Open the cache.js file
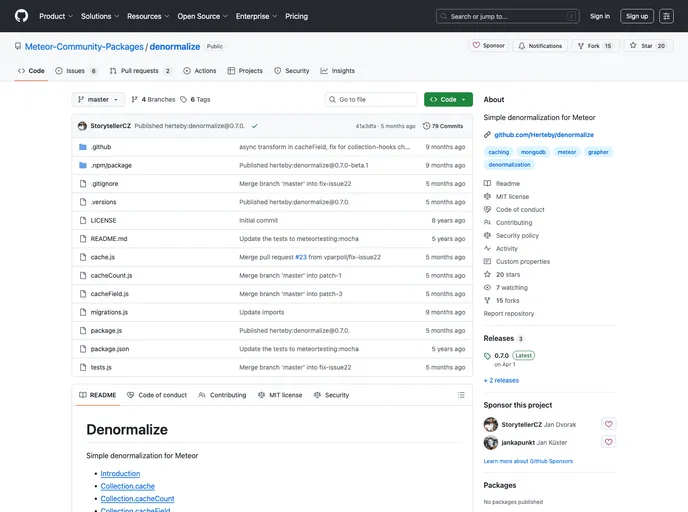 [103, 258]
